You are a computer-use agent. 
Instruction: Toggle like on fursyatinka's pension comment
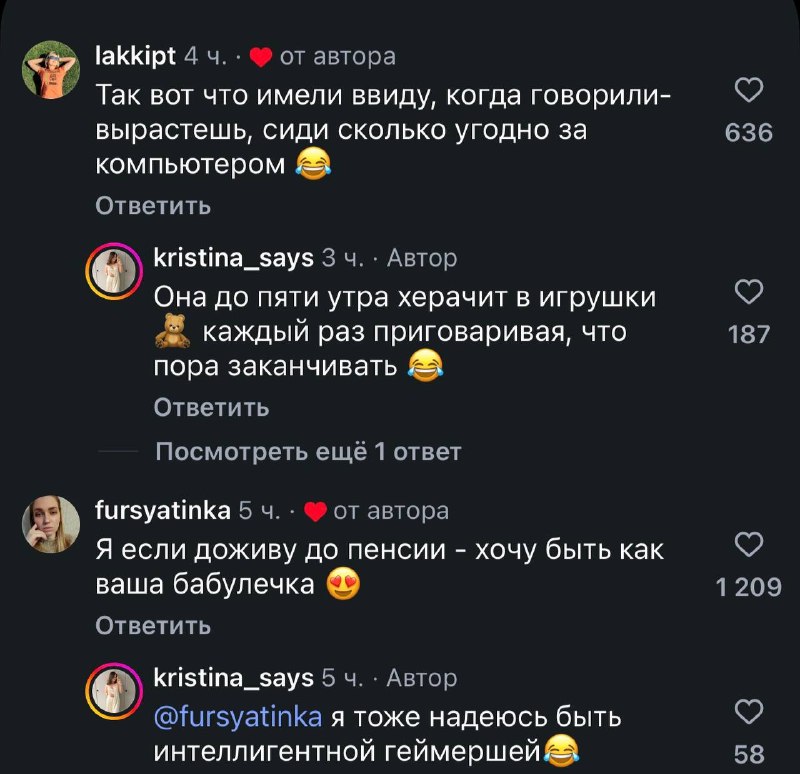coord(747,546)
